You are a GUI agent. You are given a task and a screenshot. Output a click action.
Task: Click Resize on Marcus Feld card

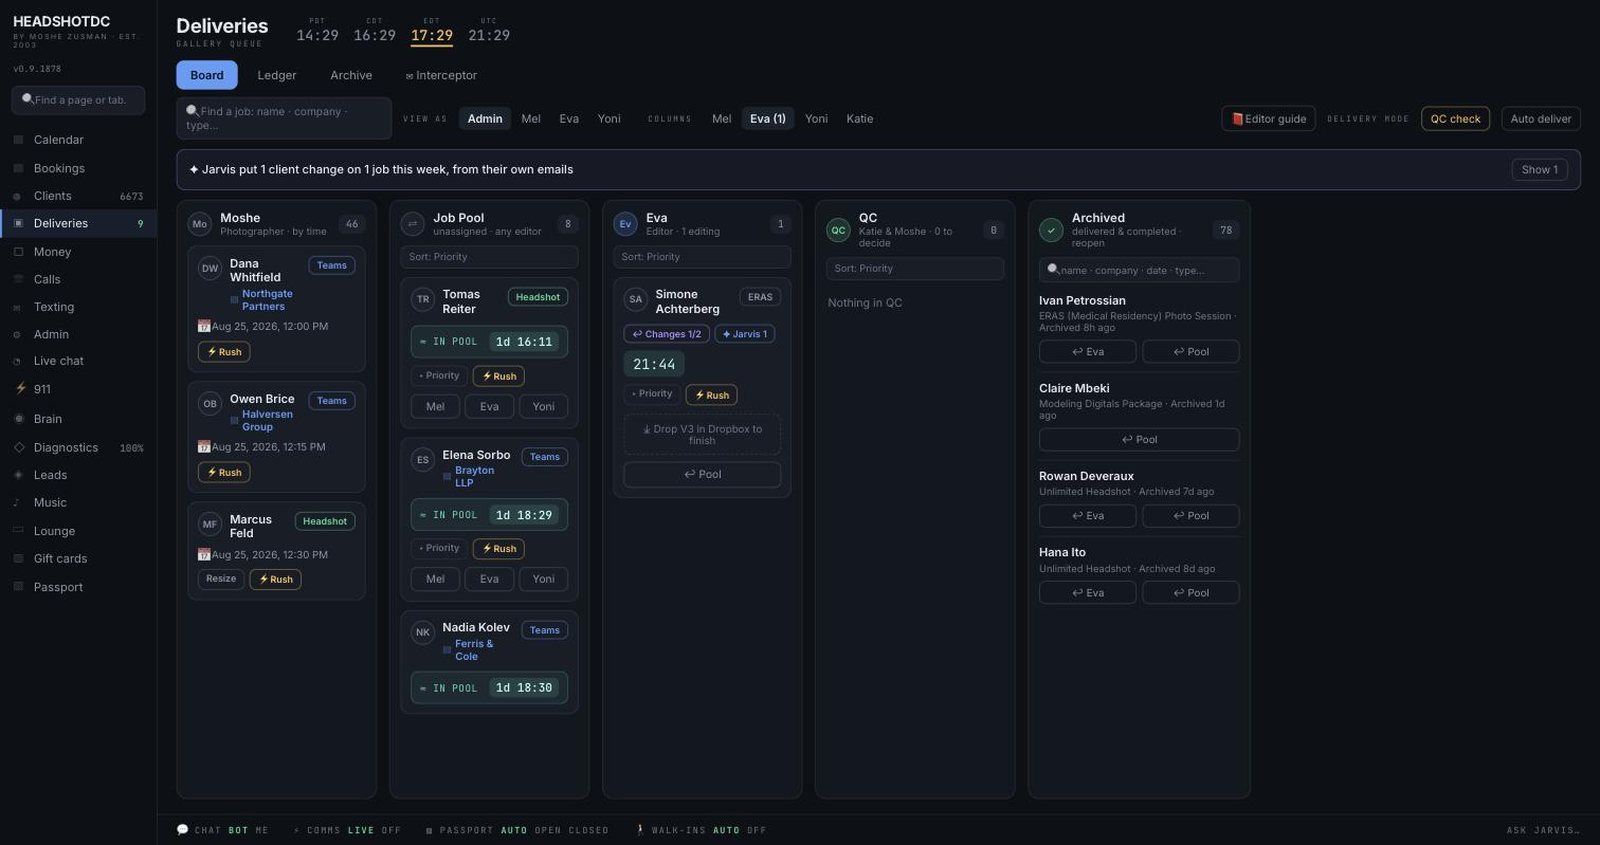[221, 579]
